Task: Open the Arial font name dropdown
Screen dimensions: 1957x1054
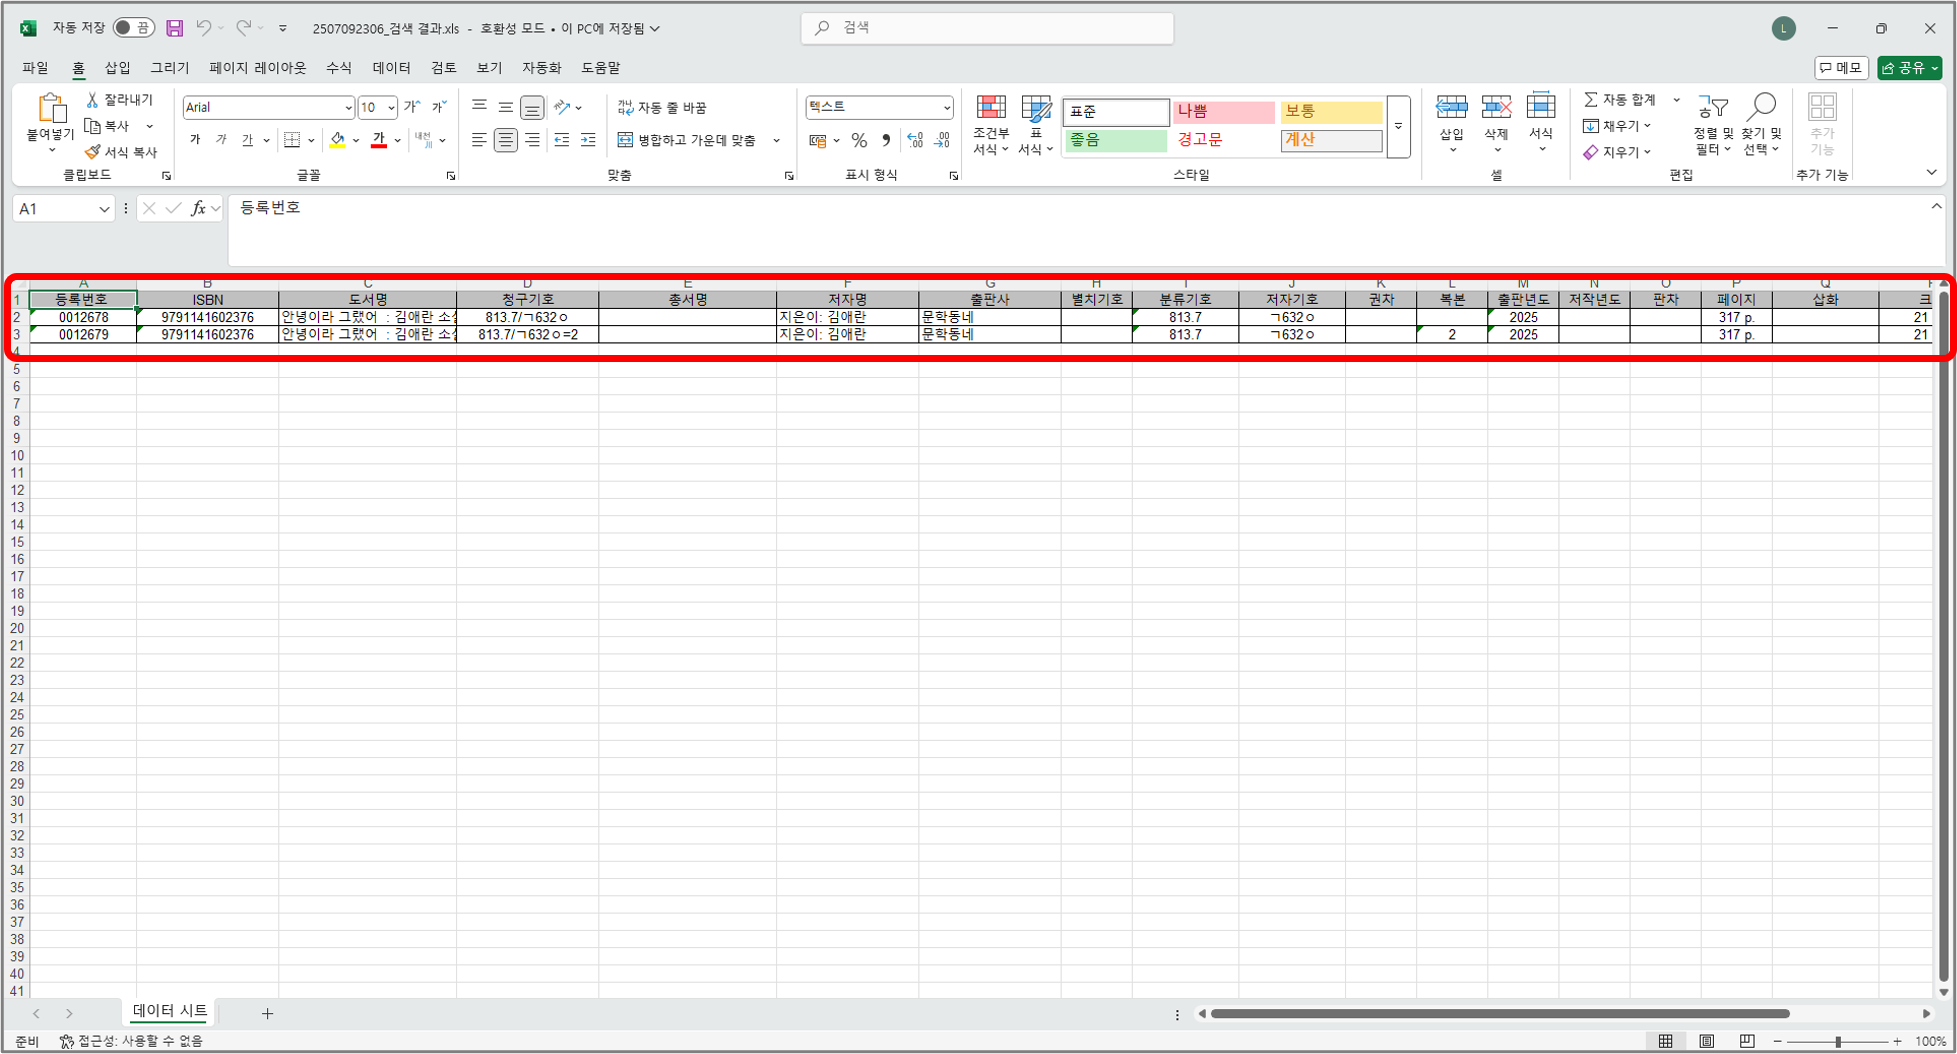Action: click(347, 108)
